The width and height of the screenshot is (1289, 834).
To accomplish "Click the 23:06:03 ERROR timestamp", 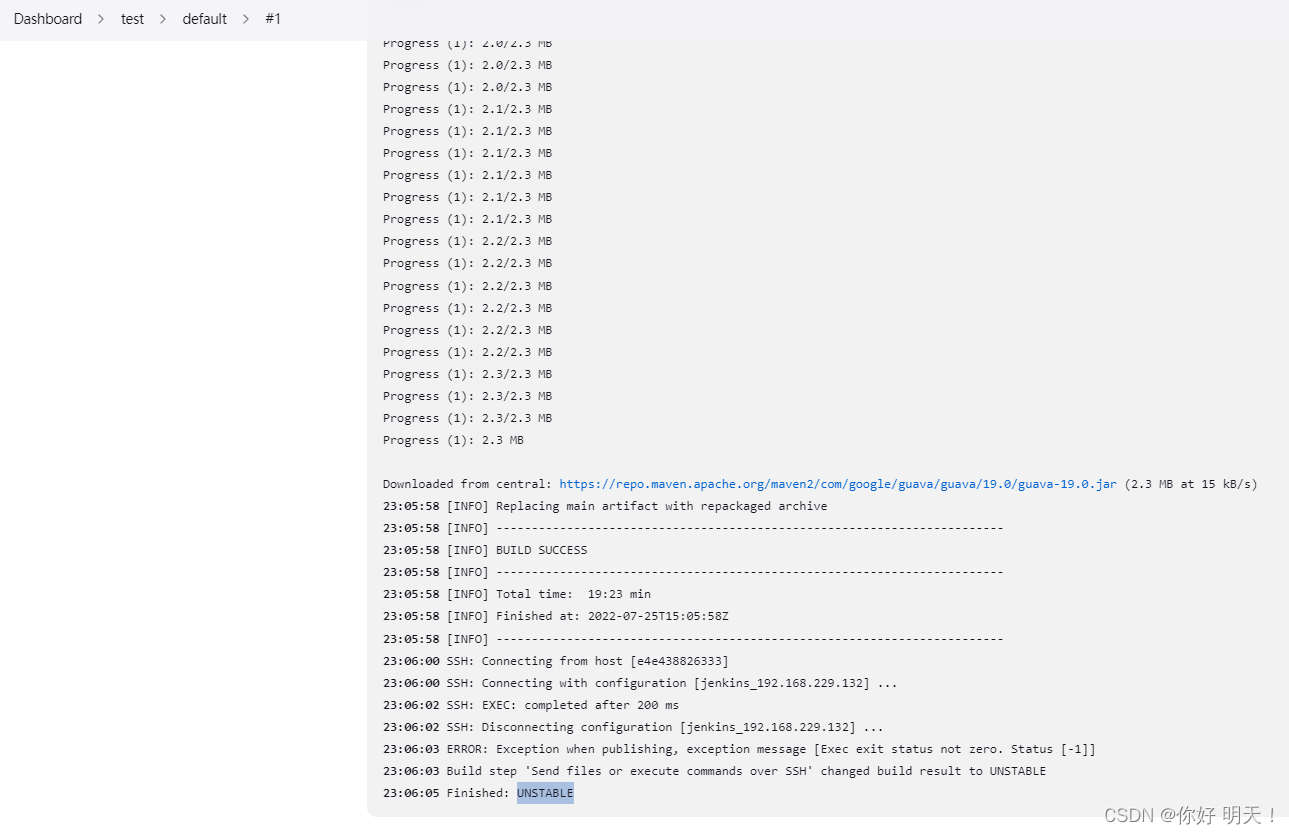I will 411,749.
